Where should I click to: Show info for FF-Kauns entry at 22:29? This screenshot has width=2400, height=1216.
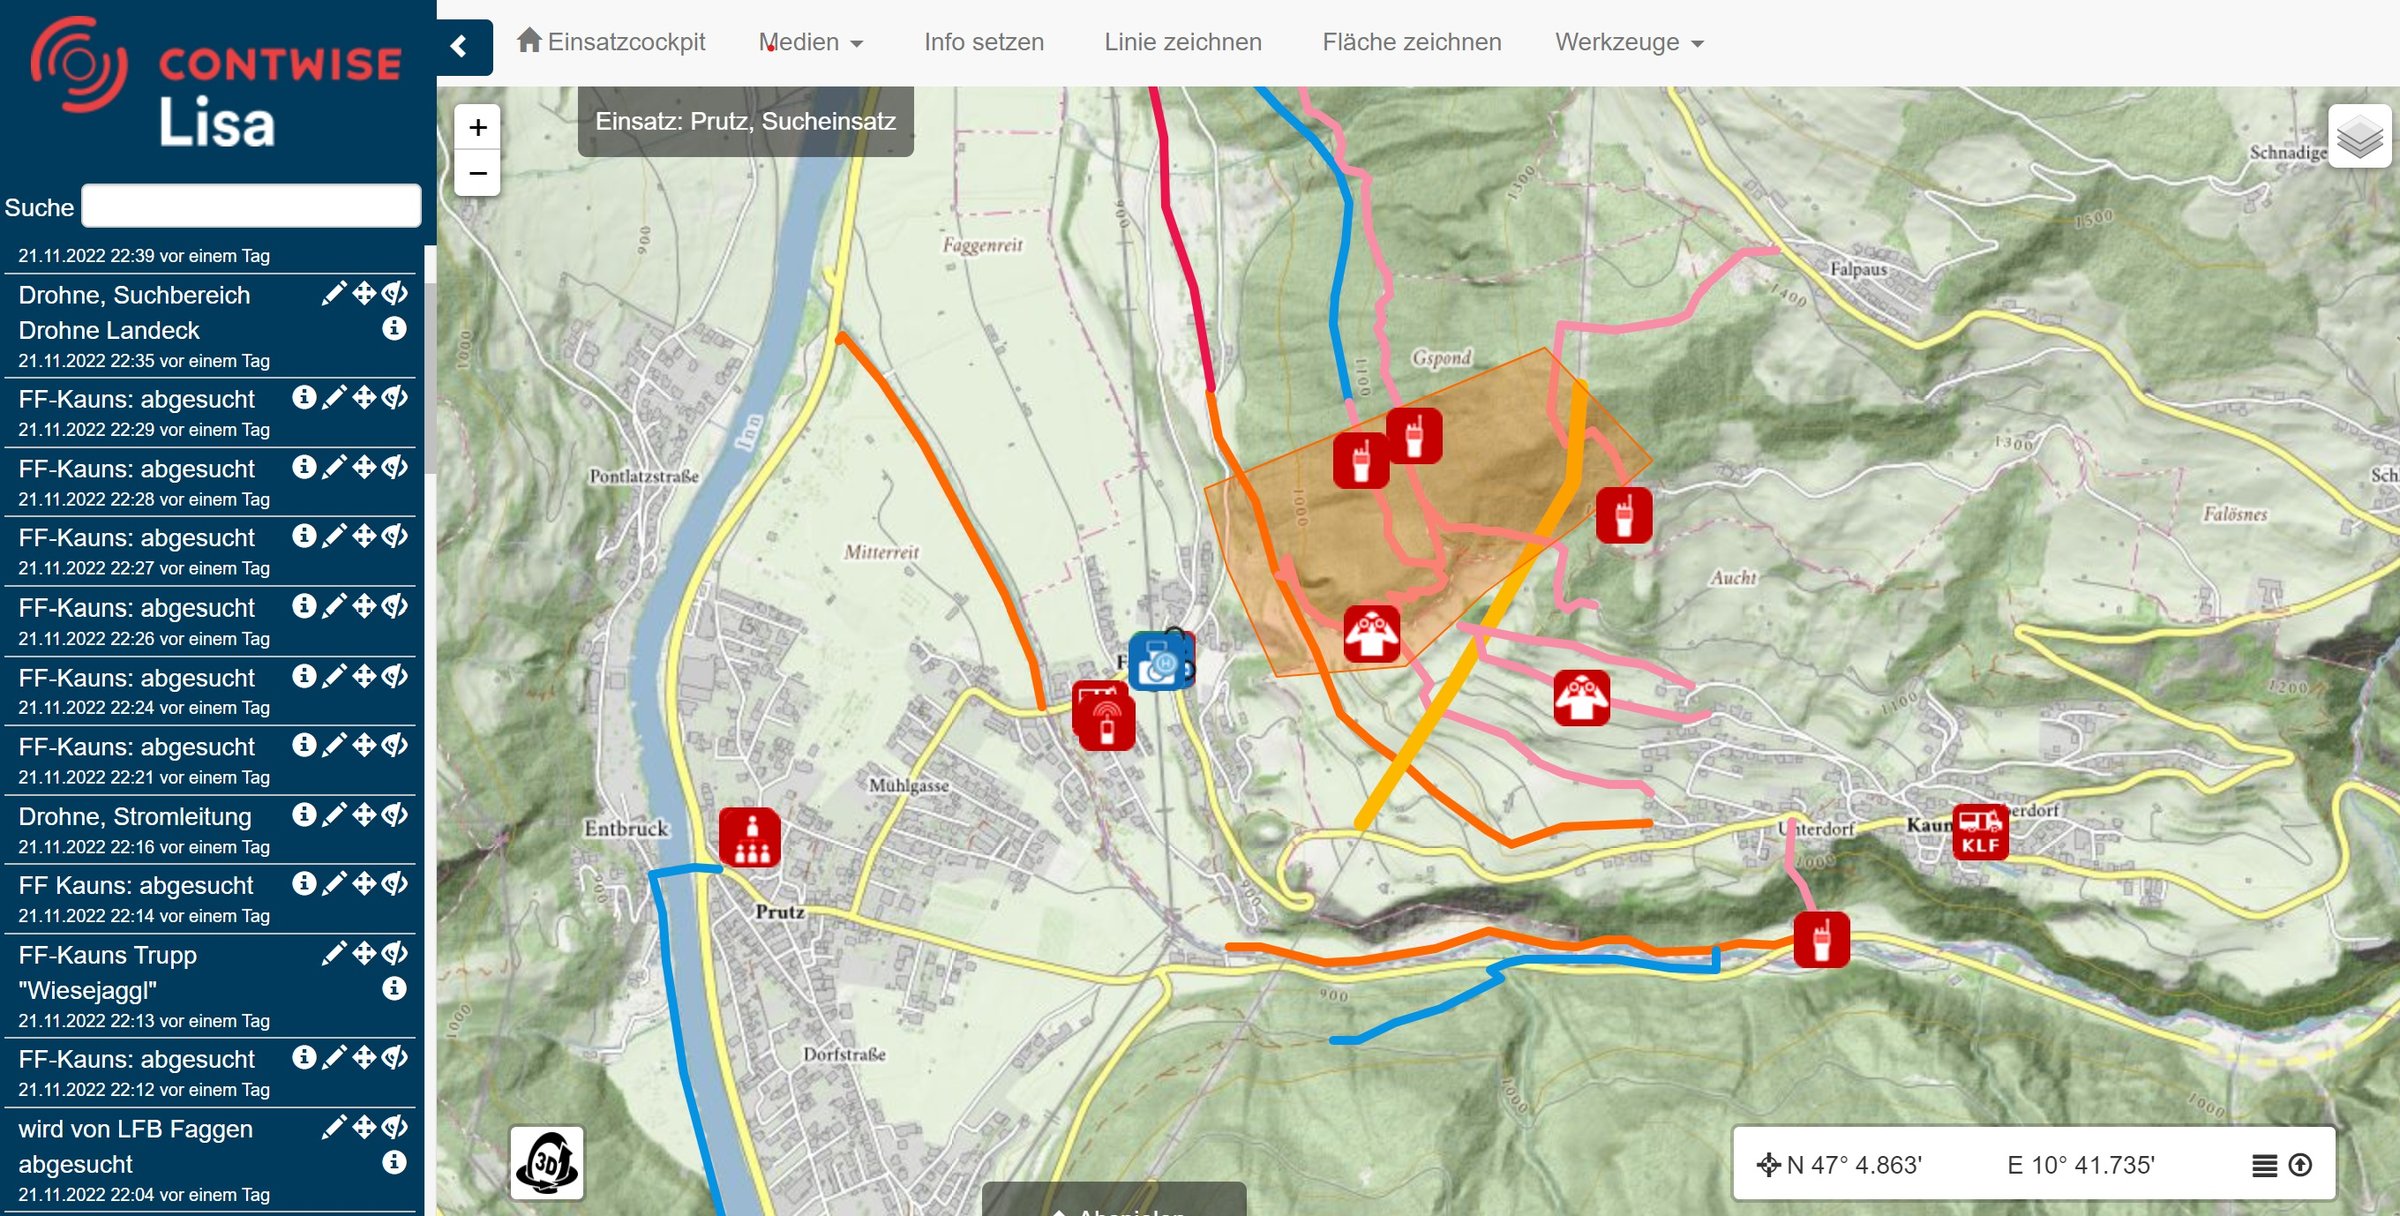(304, 397)
